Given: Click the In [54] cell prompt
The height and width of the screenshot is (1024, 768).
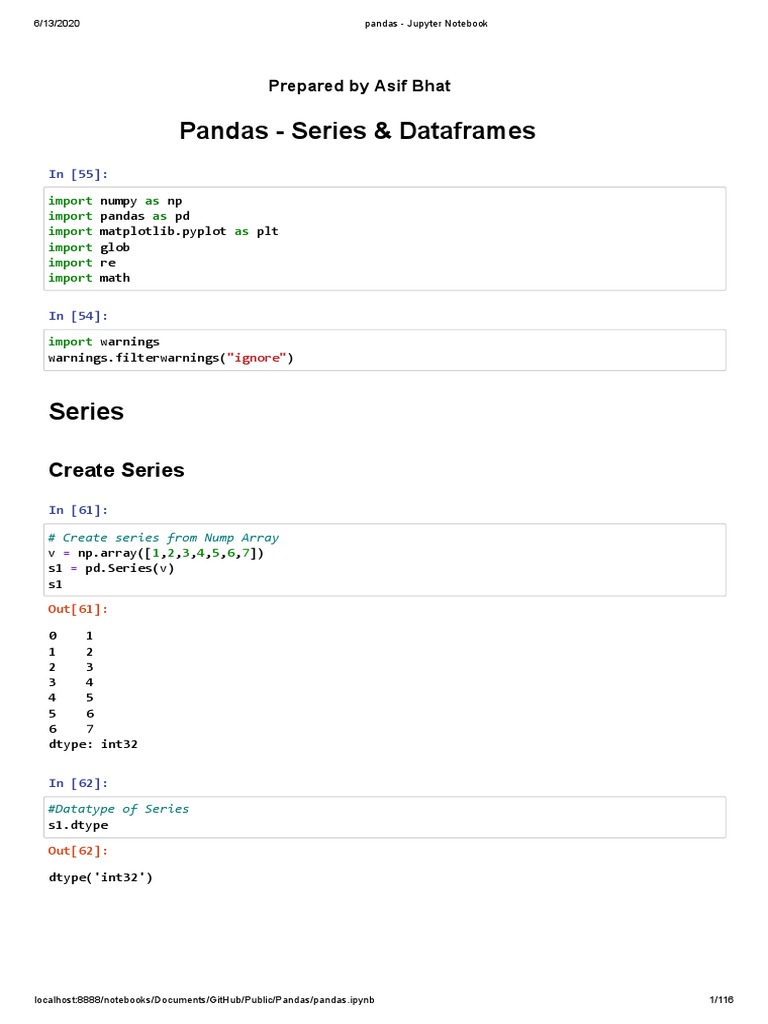Looking at the screenshot, I should pos(78,315).
